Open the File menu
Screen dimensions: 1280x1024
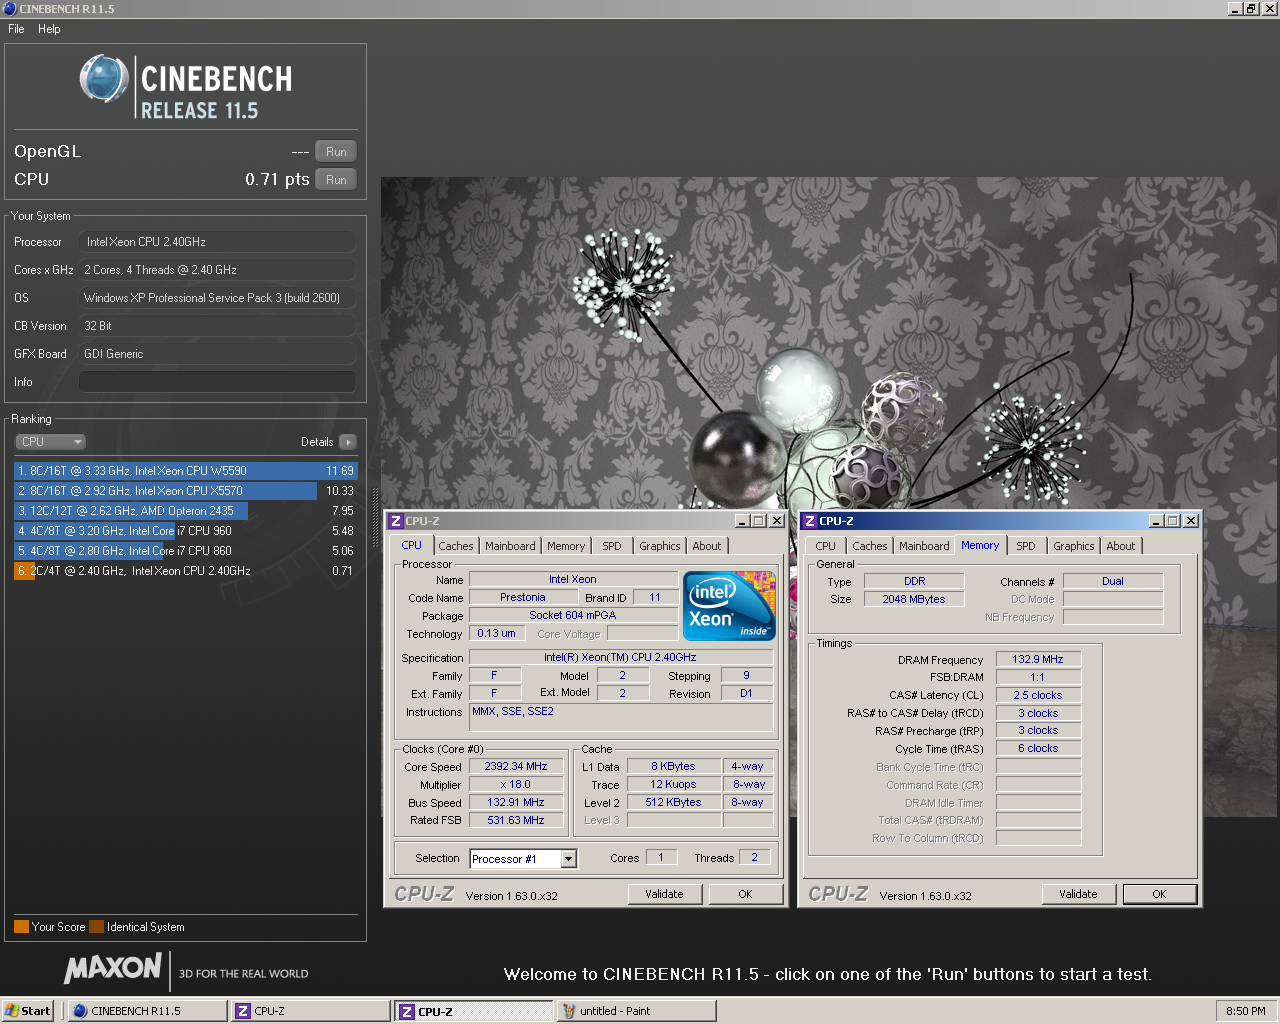[x=16, y=29]
